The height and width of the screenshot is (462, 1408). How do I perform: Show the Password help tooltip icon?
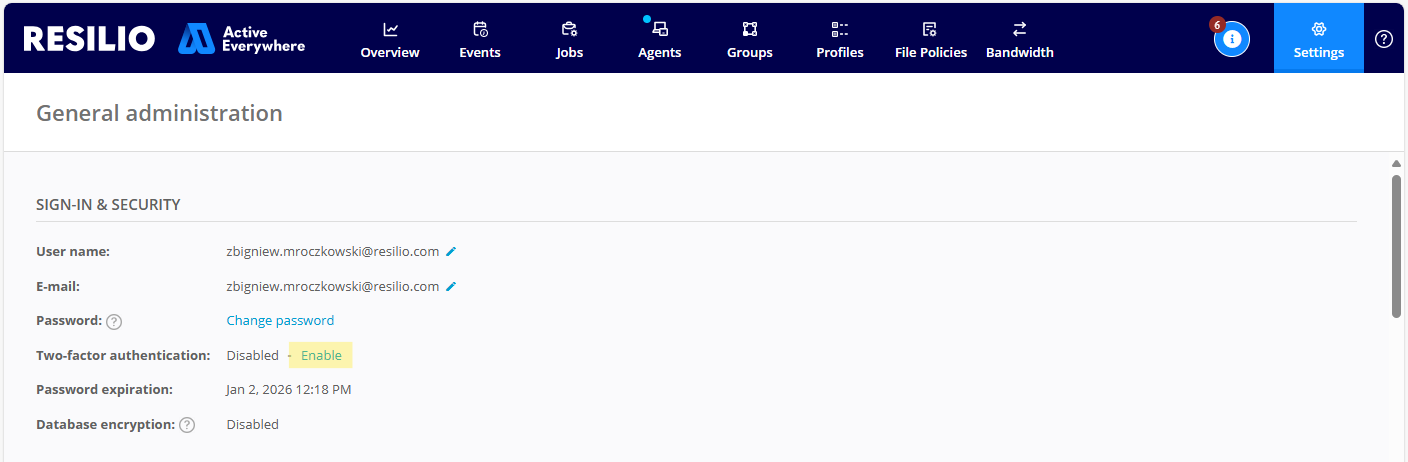pyautogui.click(x=114, y=322)
